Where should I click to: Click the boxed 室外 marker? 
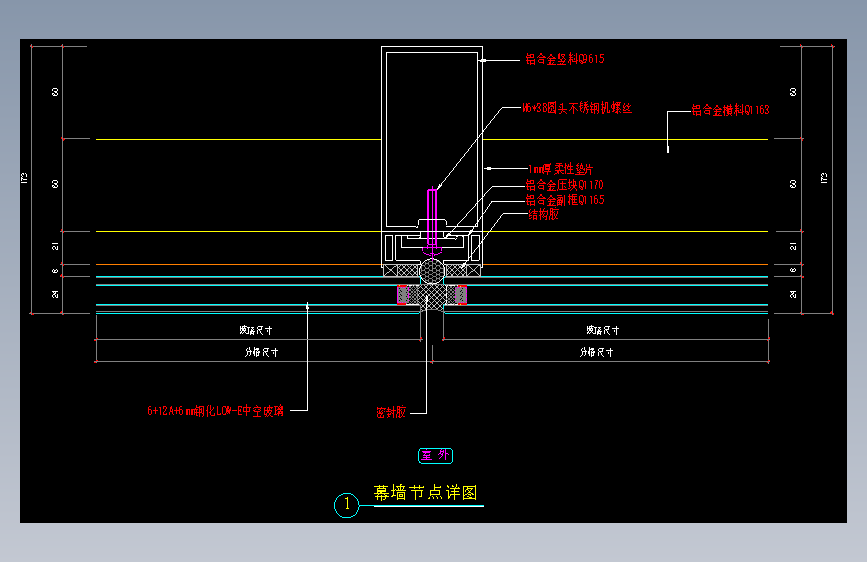[435, 456]
